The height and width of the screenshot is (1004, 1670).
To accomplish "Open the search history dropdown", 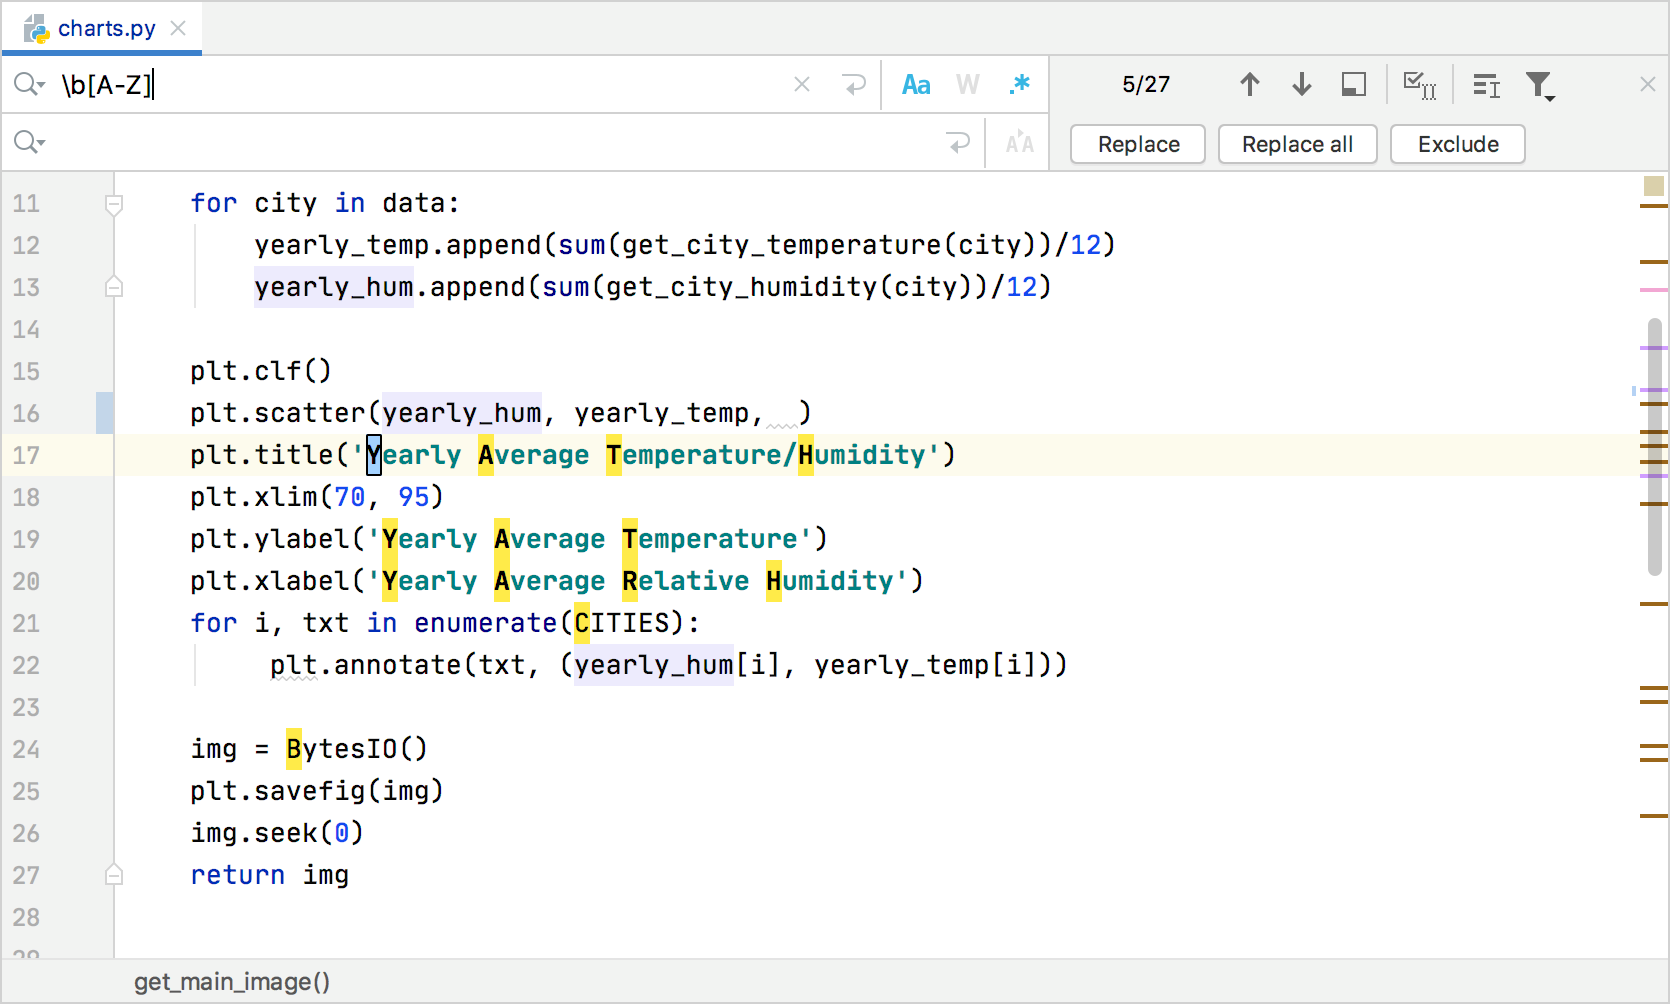I will coord(28,84).
